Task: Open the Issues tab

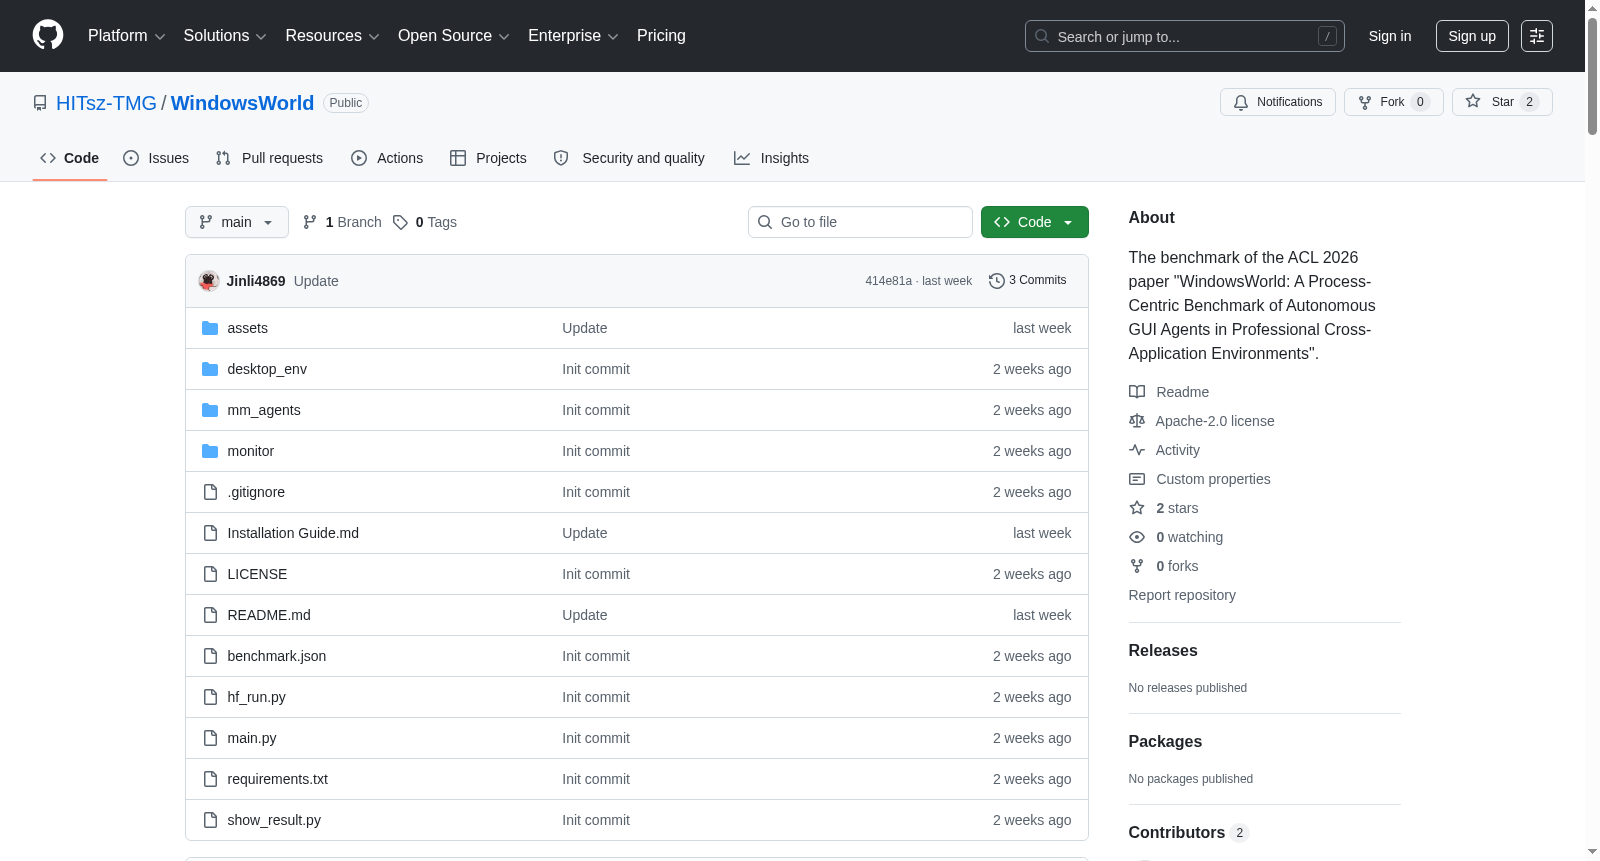Action: click(x=156, y=158)
